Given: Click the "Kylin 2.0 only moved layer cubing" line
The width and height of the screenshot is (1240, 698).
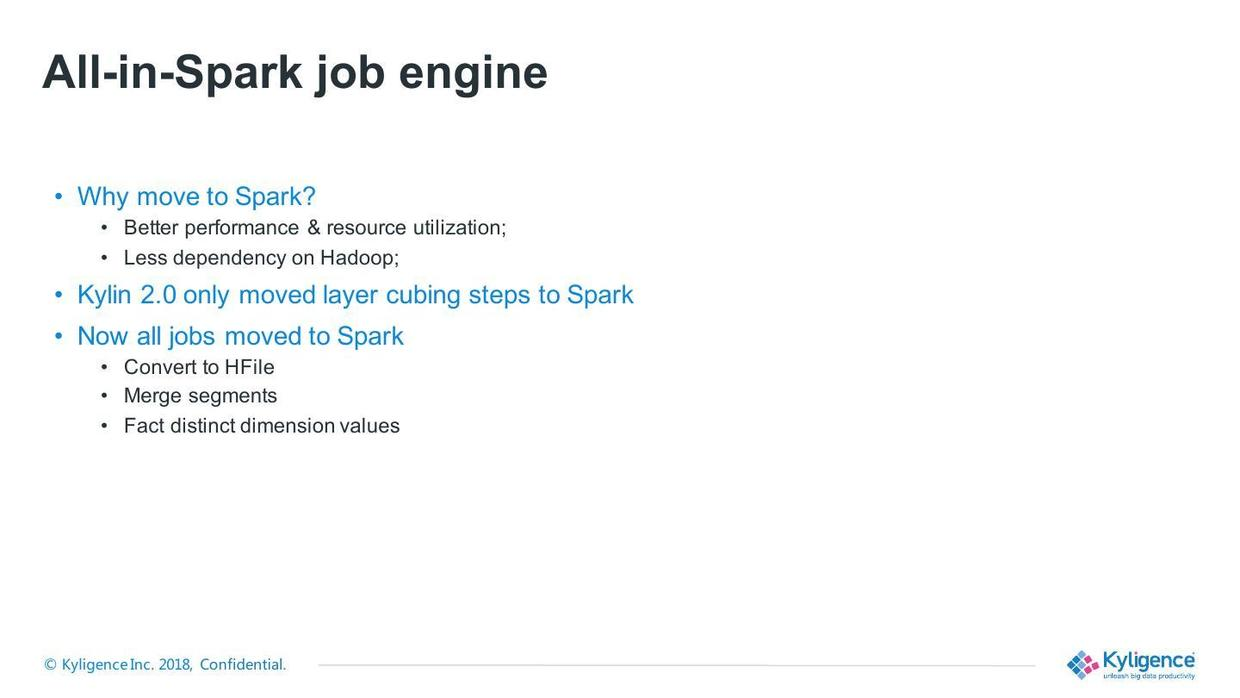Looking at the screenshot, I should click(355, 295).
